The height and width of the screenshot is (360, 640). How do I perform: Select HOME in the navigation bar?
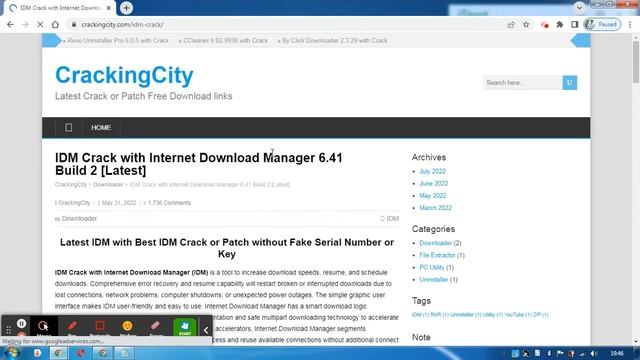click(x=101, y=128)
